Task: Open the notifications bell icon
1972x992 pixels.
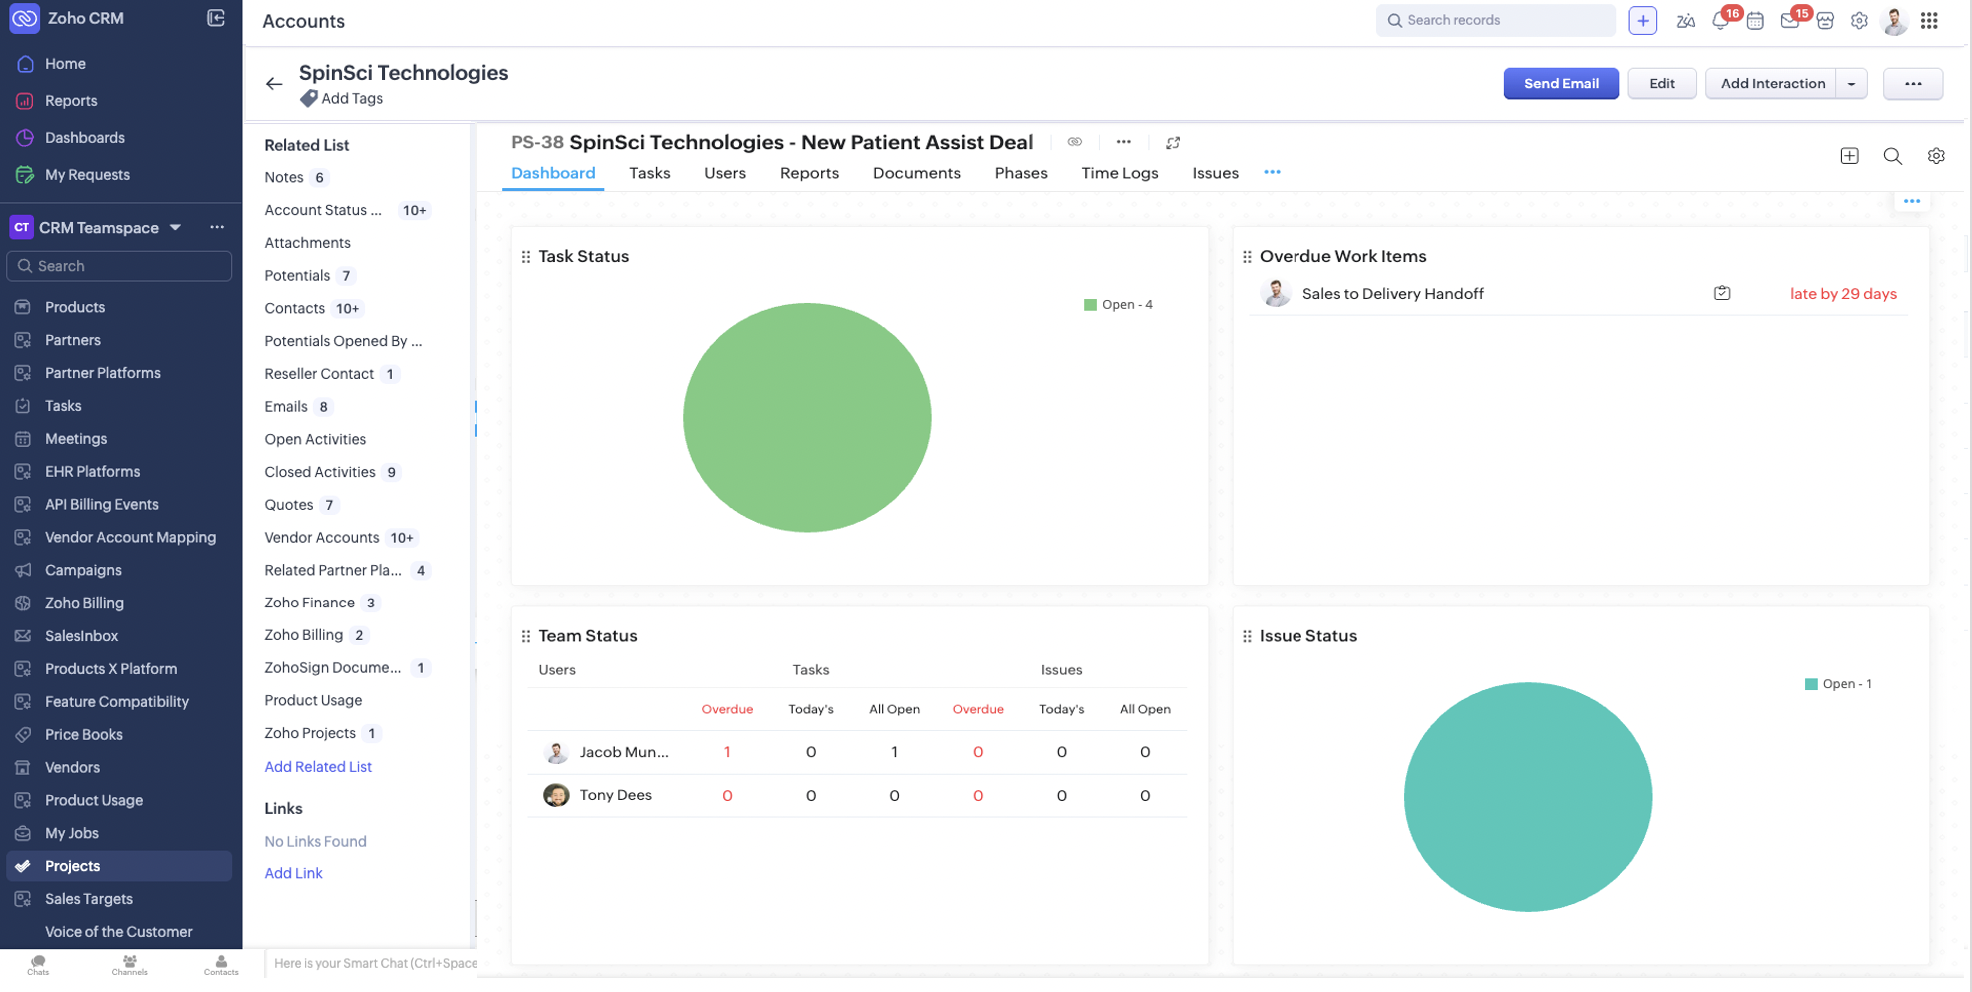Action: tap(1721, 21)
